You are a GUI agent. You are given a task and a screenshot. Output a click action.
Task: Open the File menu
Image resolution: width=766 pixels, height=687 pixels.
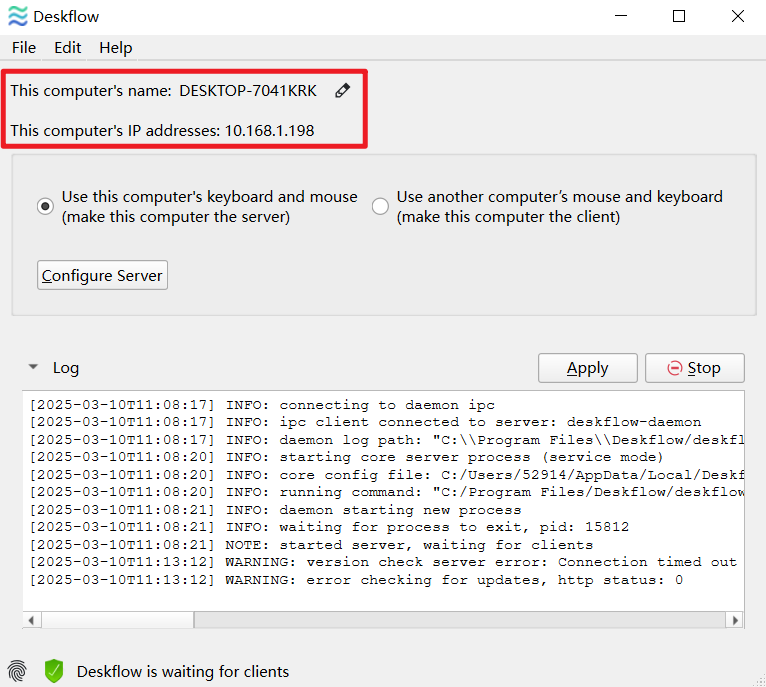coord(24,48)
